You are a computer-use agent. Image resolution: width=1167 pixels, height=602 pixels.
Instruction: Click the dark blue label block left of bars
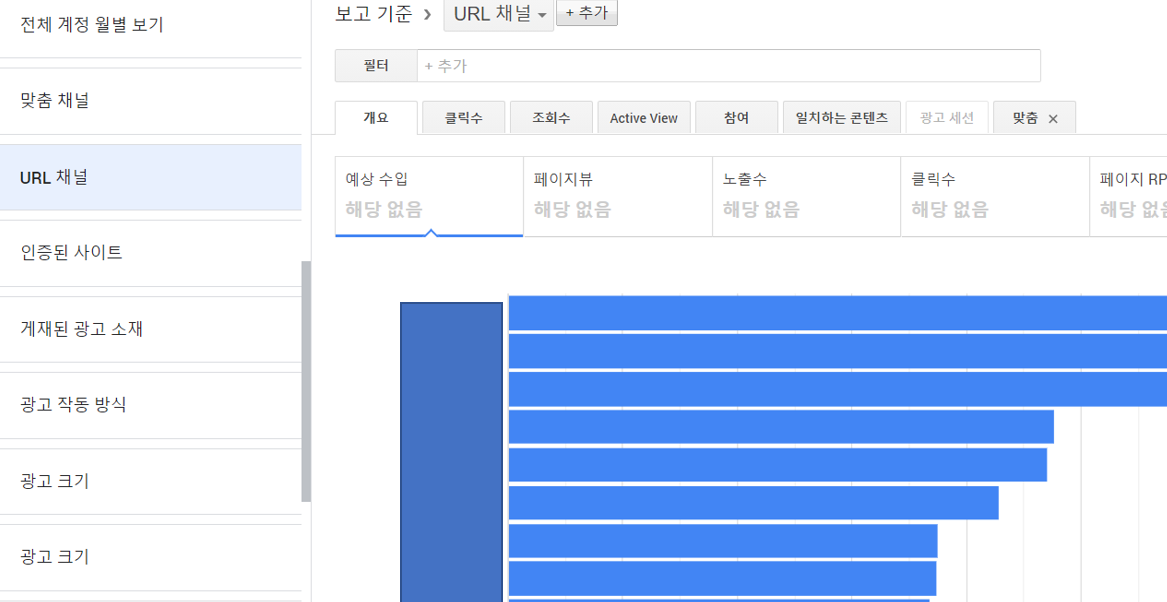[452, 452]
